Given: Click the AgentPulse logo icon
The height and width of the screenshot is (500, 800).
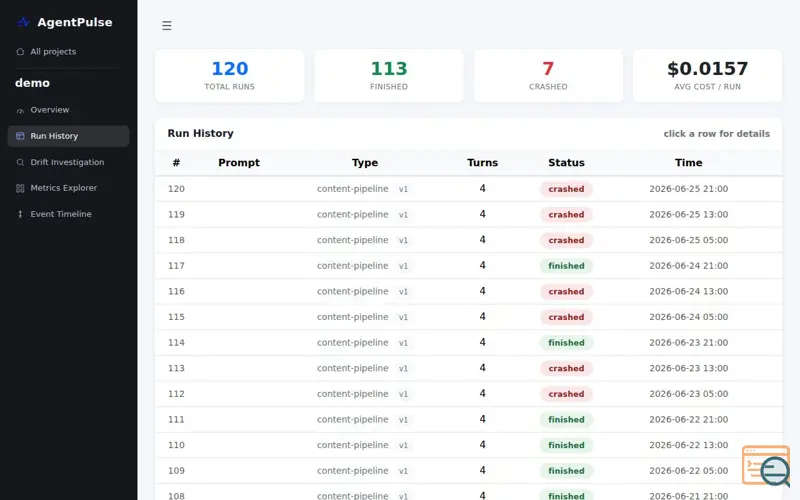Looking at the screenshot, I should (x=23, y=22).
